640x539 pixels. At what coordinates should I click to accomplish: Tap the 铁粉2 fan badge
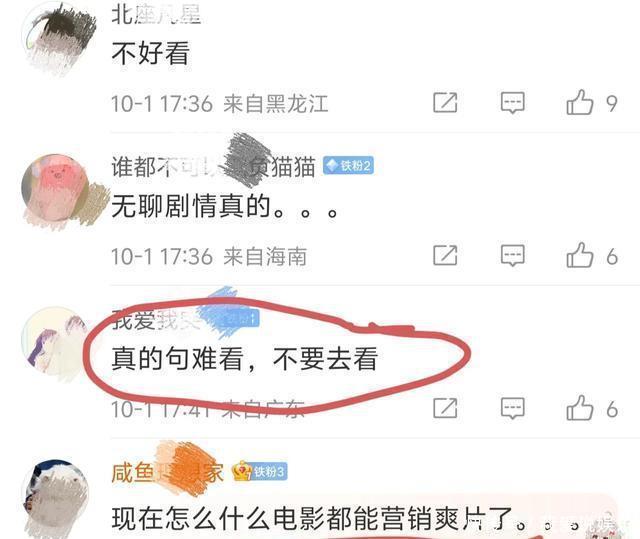348,166
